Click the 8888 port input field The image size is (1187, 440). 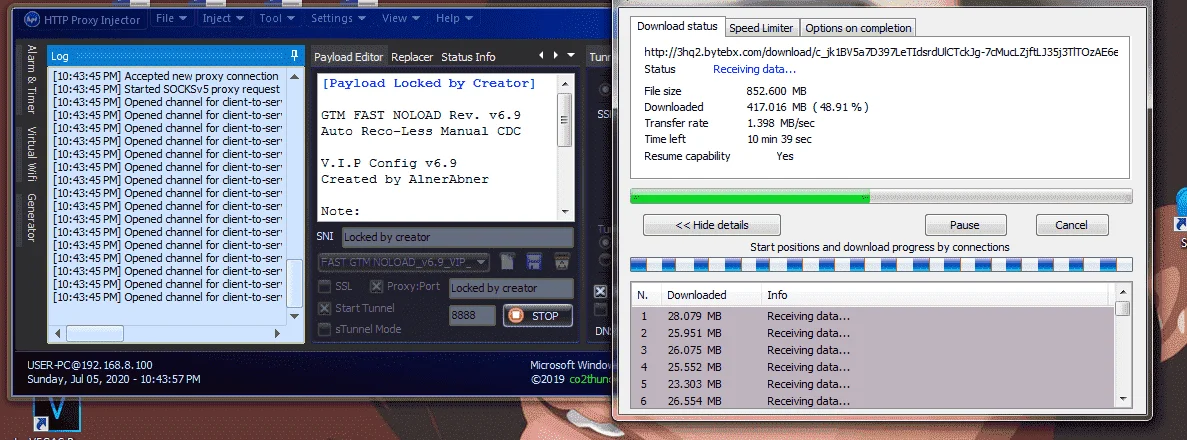(472, 316)
